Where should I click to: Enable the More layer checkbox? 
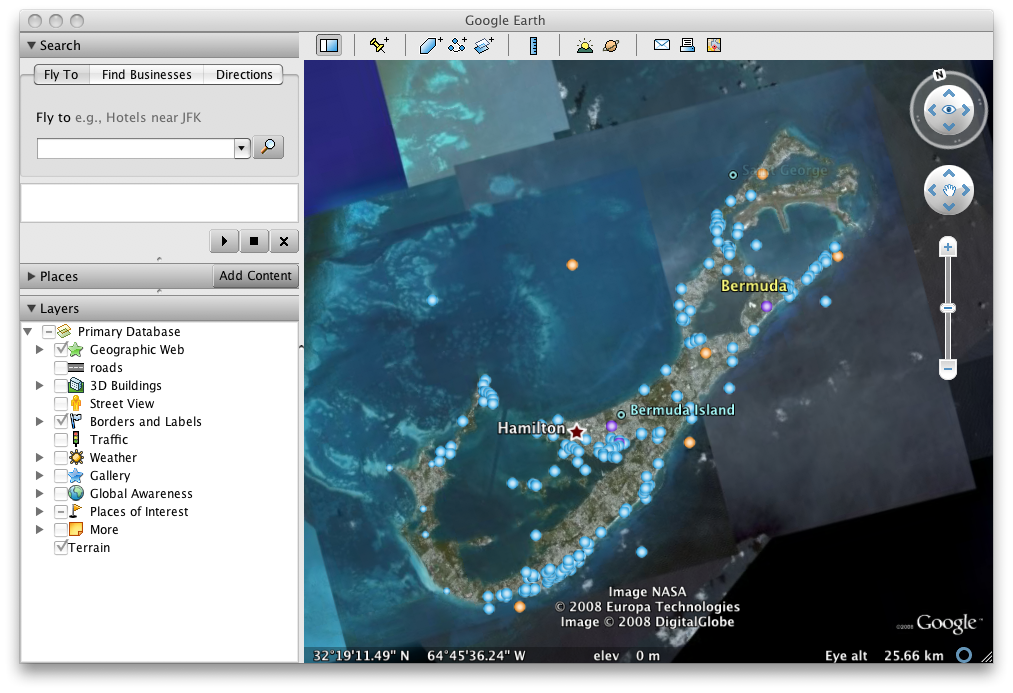tap(61, 530)
